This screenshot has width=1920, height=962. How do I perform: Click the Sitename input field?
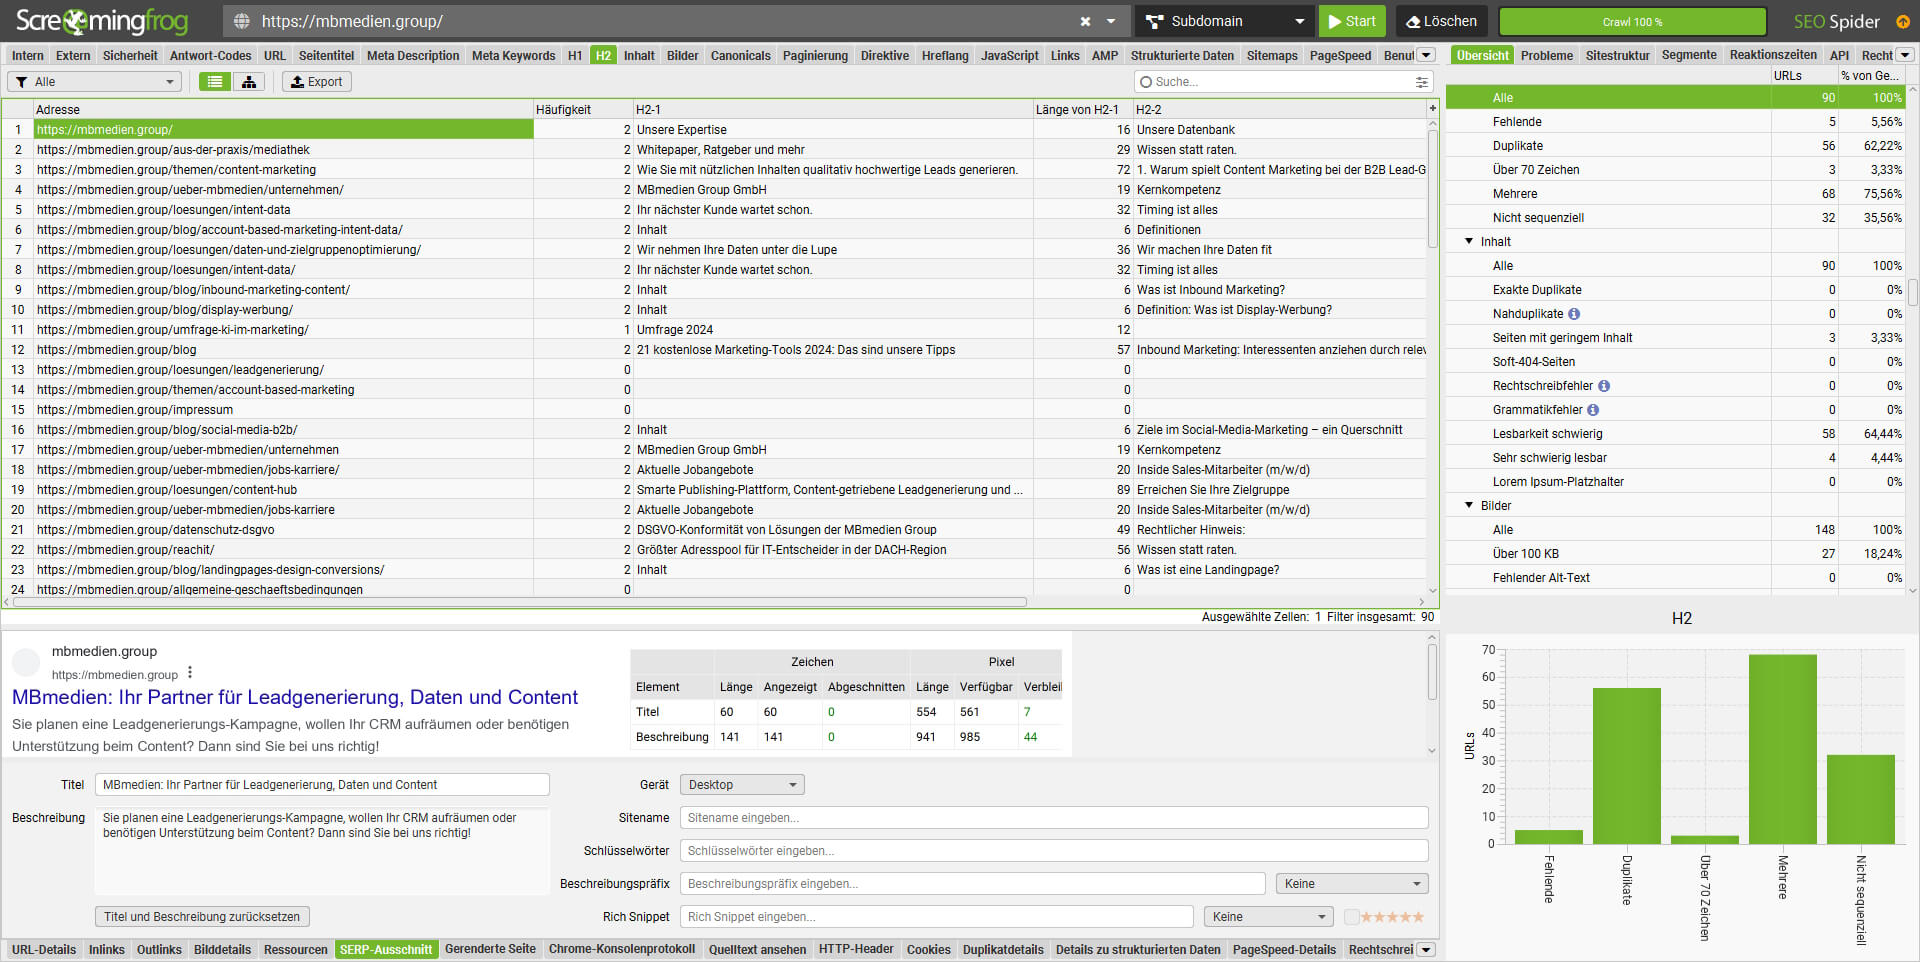pos(1053,818)
